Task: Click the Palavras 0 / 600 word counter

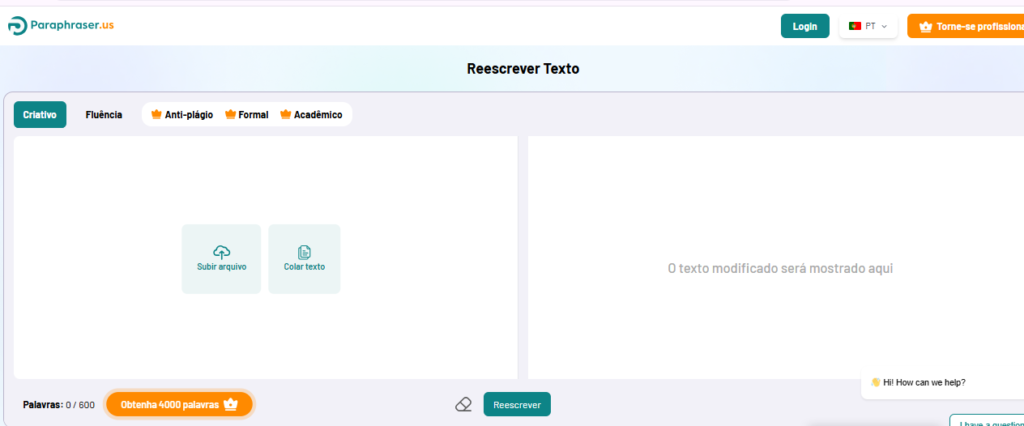Action: [59, 405]
